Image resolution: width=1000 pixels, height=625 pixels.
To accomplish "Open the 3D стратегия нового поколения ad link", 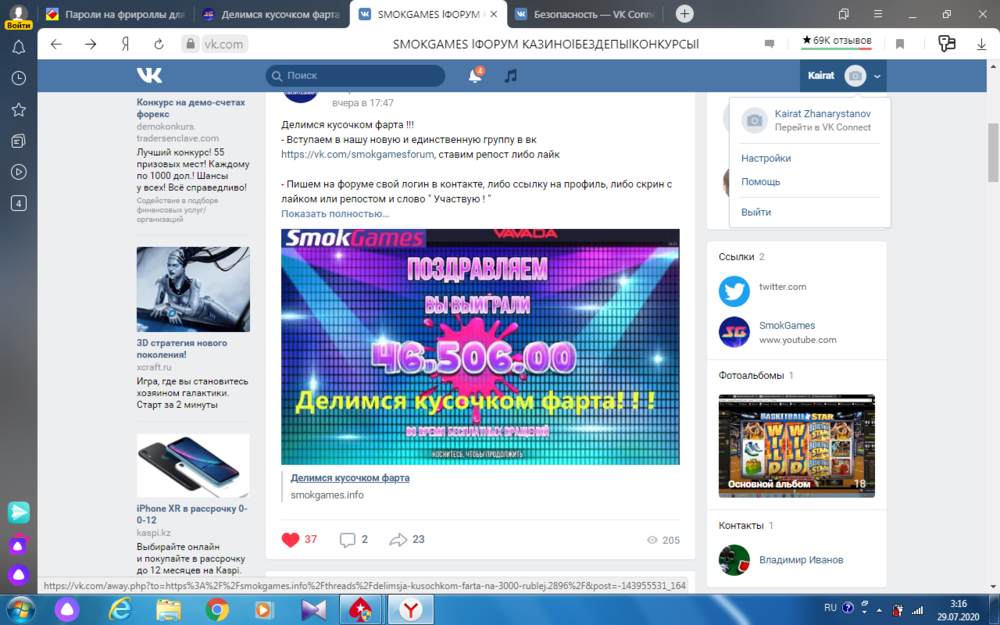I will point(182,348).
